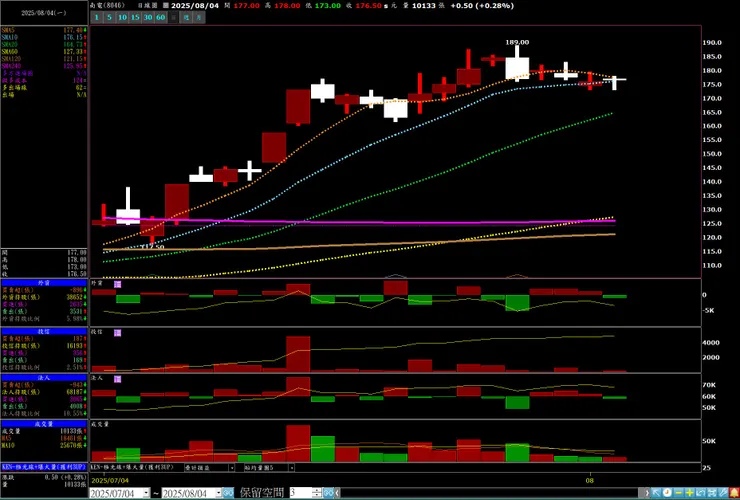
Task: Zoom out with the yellow minus icon
Action: point(679,493)
